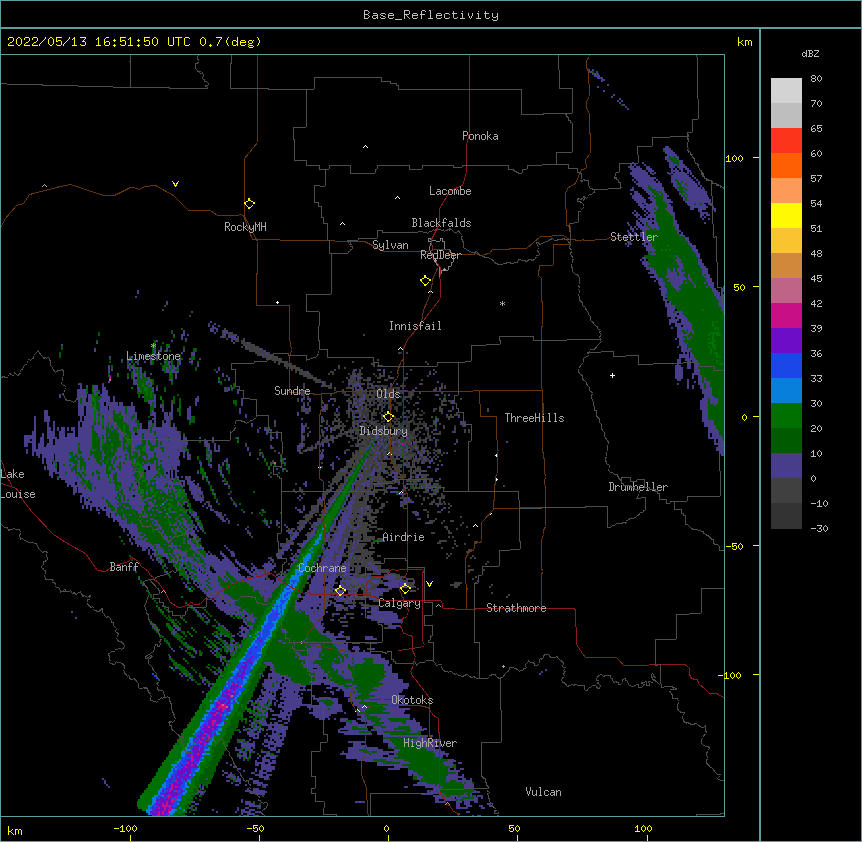Pick the 60 dBZ dark orange swatch
The width and height of the screenshot is (862, 842).
coord(786,165)
